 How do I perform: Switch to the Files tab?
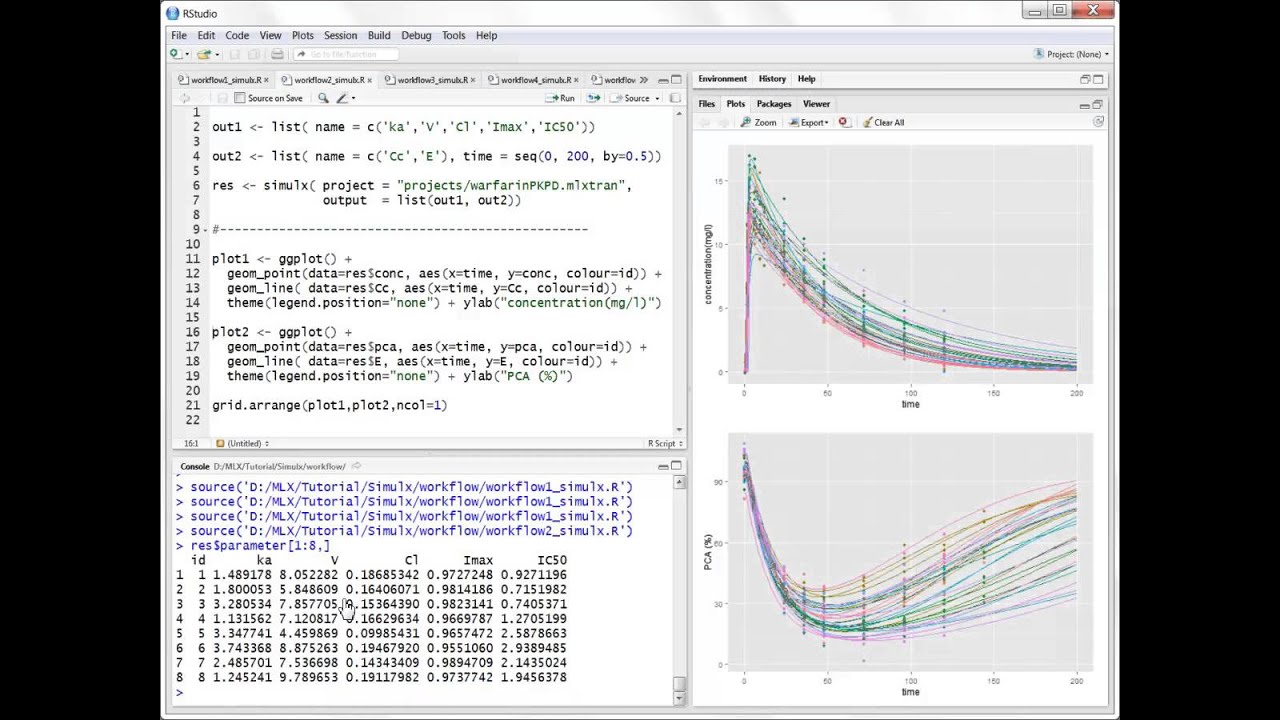tap(706, 104)
